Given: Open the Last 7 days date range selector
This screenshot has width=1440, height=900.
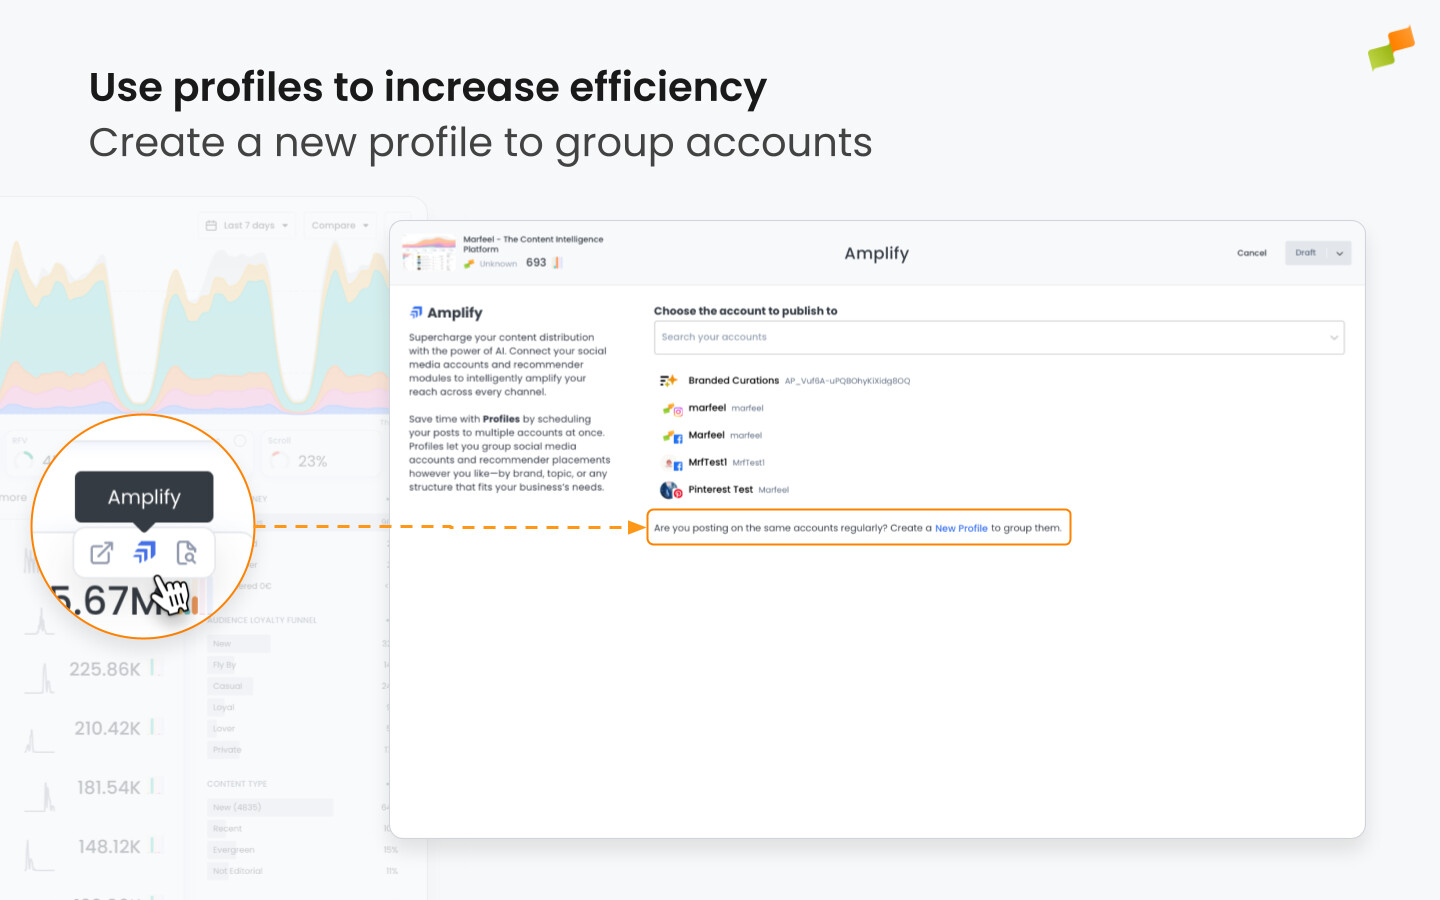Looking at the screenshot, I should point(245,224).
